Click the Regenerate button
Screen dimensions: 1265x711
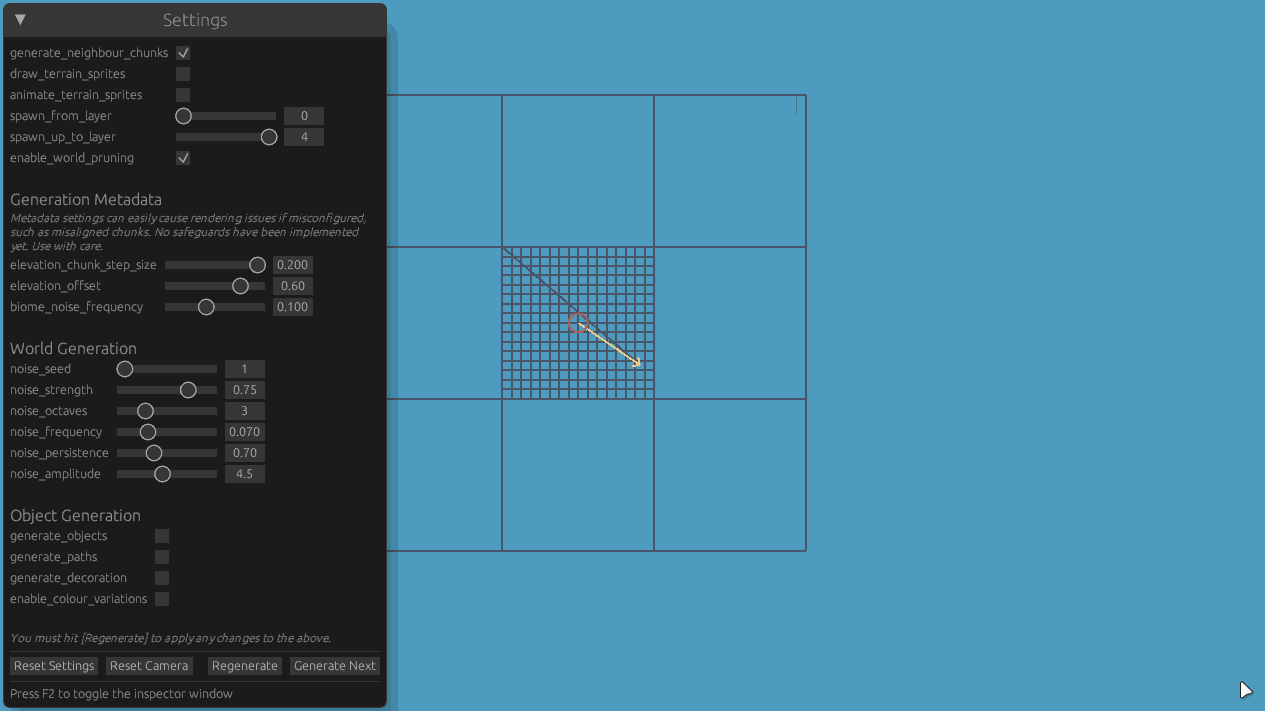tap(245, 666)
